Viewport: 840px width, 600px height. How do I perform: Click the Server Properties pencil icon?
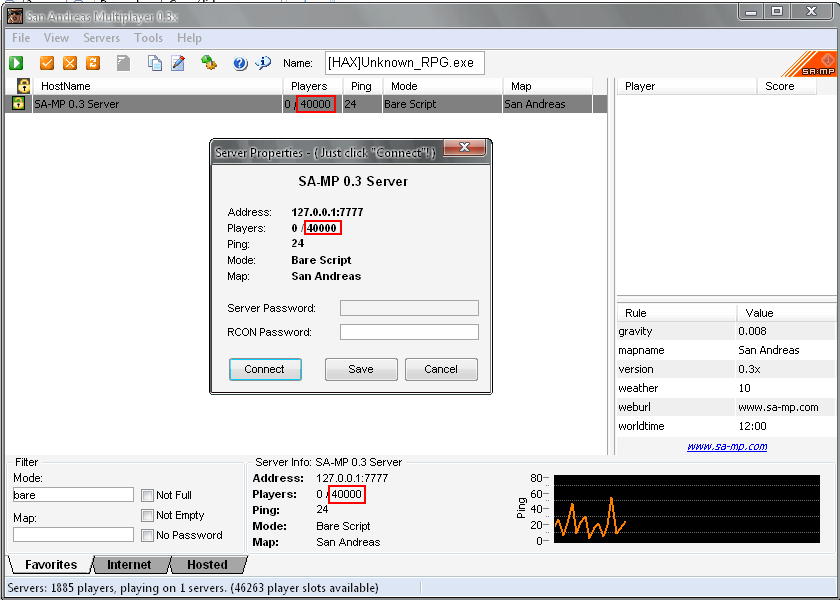tap(178, 63)
